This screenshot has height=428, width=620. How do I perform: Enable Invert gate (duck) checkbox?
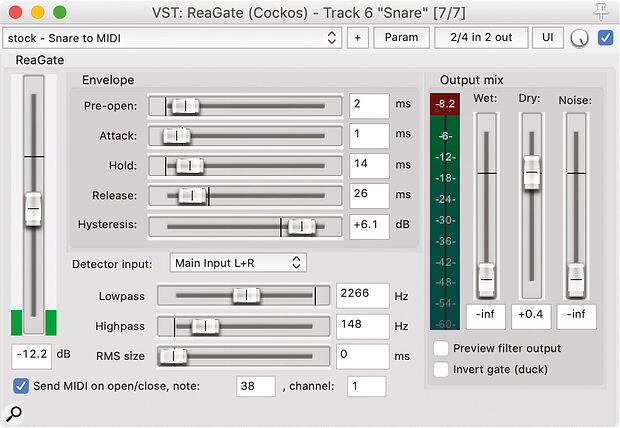(x=441, y=369)
